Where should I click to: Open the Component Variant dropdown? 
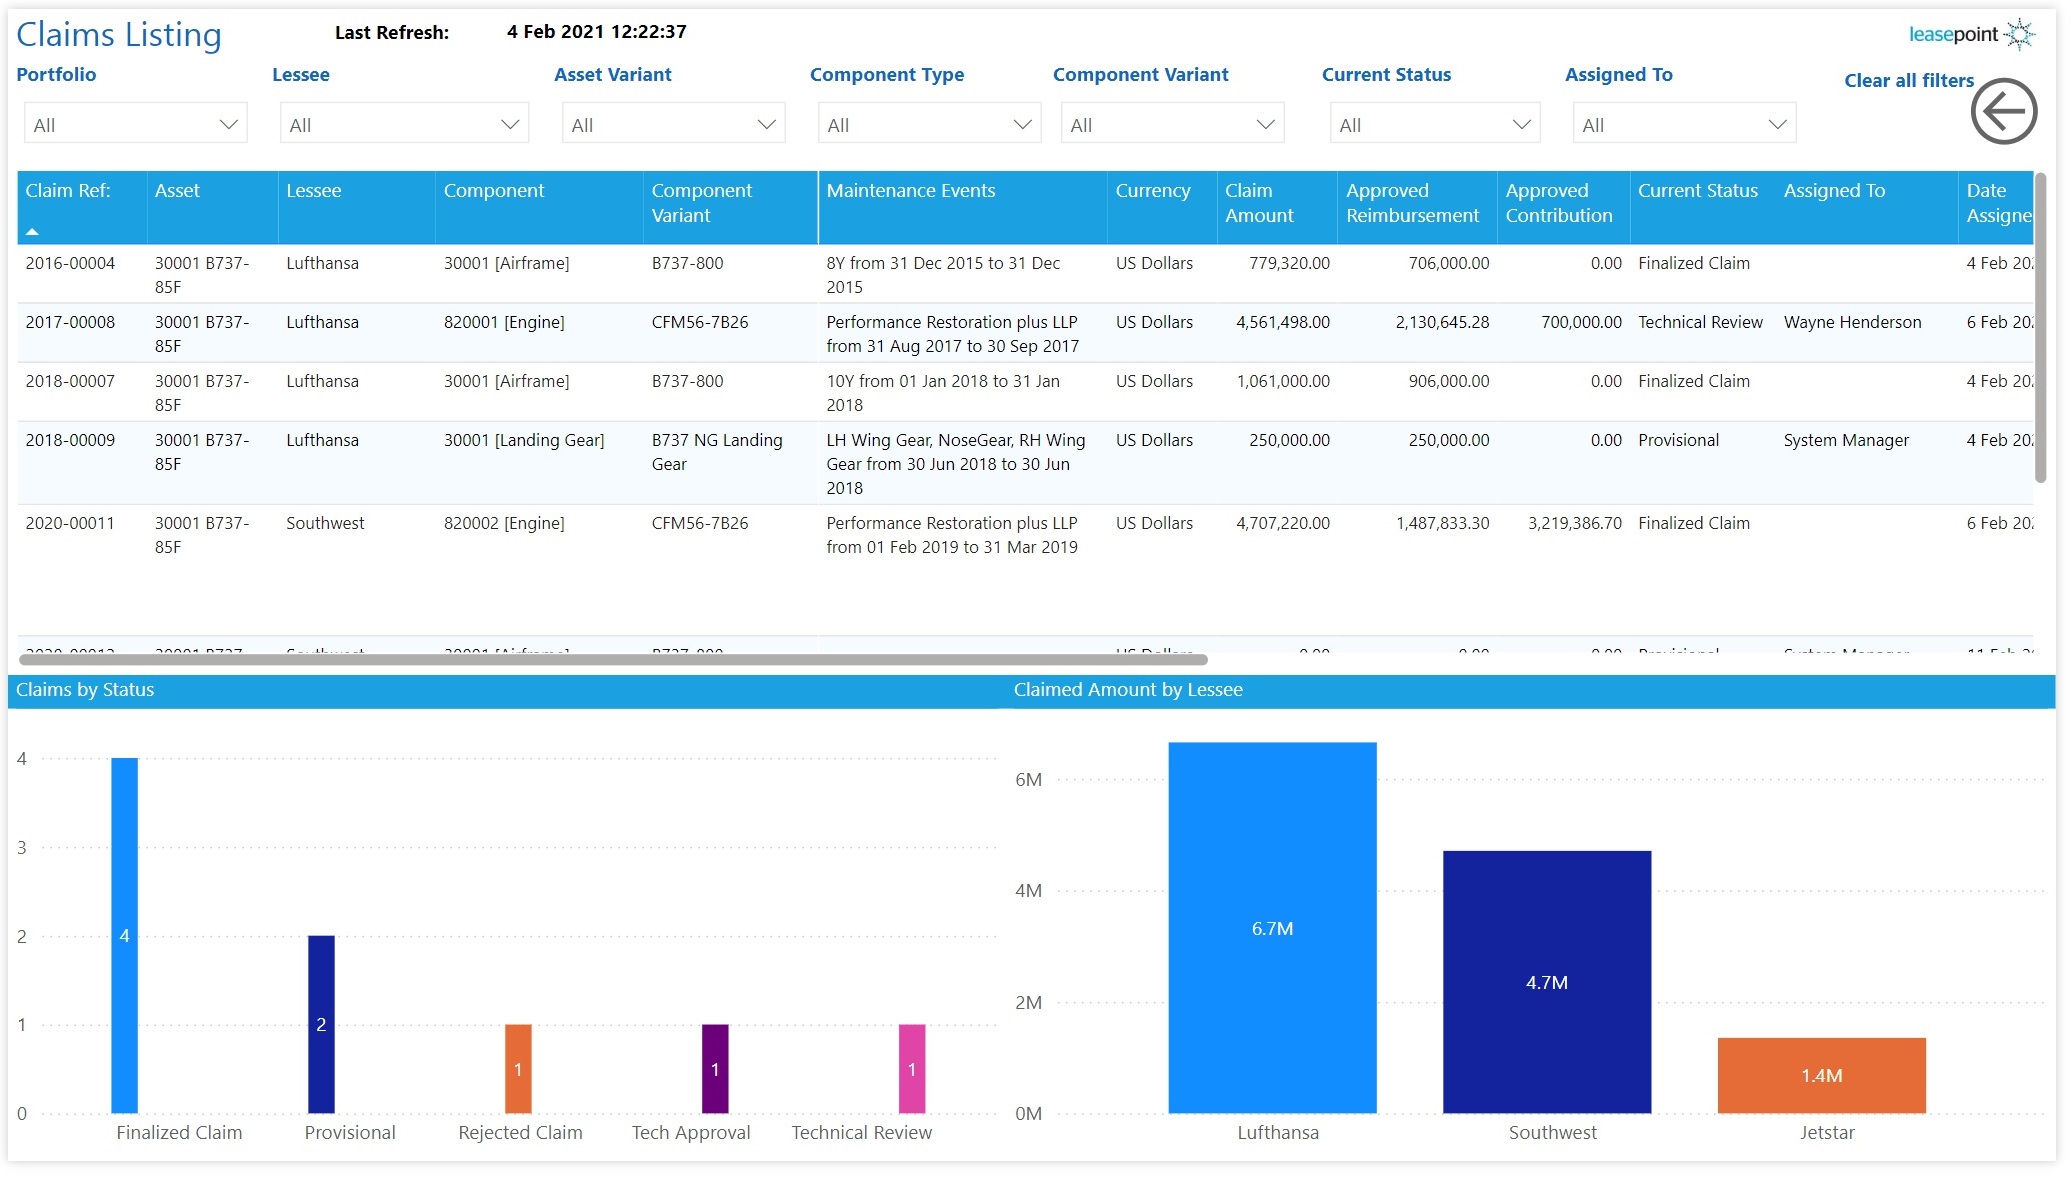point(1172,124)
